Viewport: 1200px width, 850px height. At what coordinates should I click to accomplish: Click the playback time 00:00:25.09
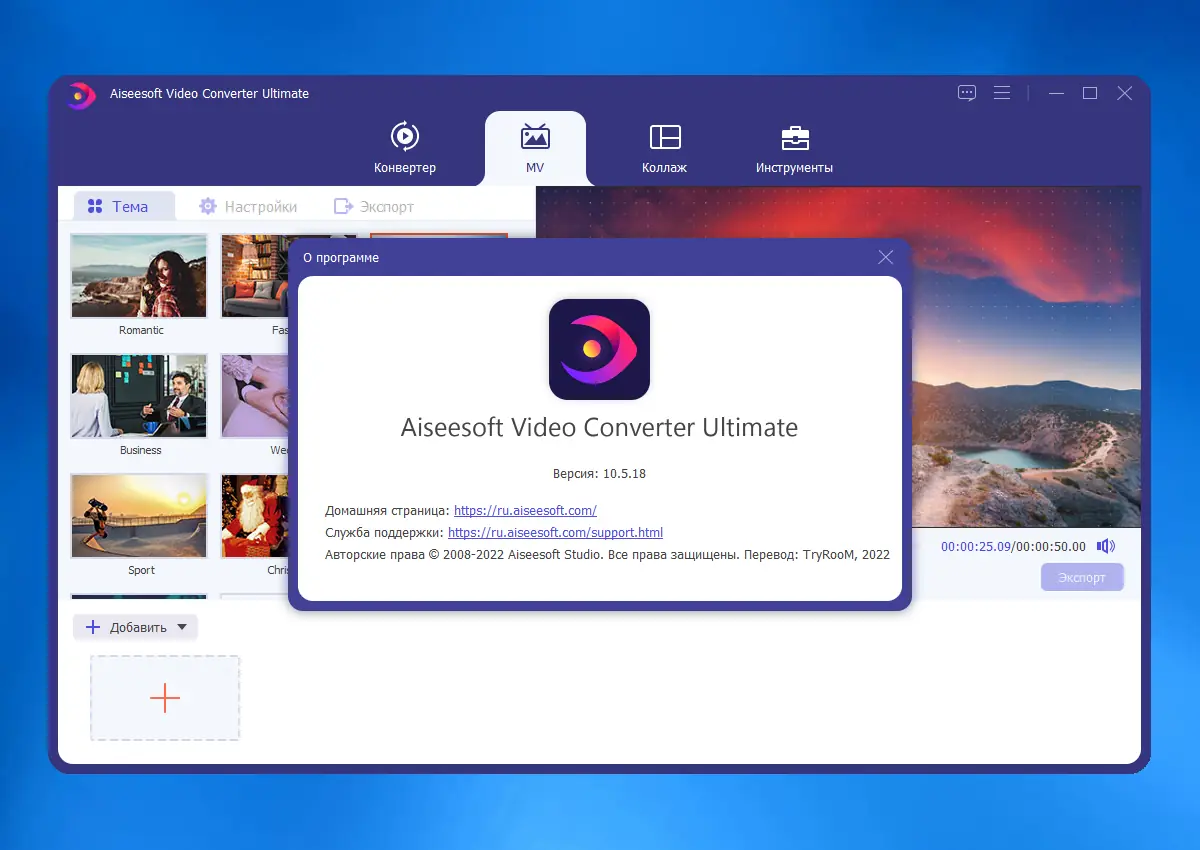pos(975,547)
